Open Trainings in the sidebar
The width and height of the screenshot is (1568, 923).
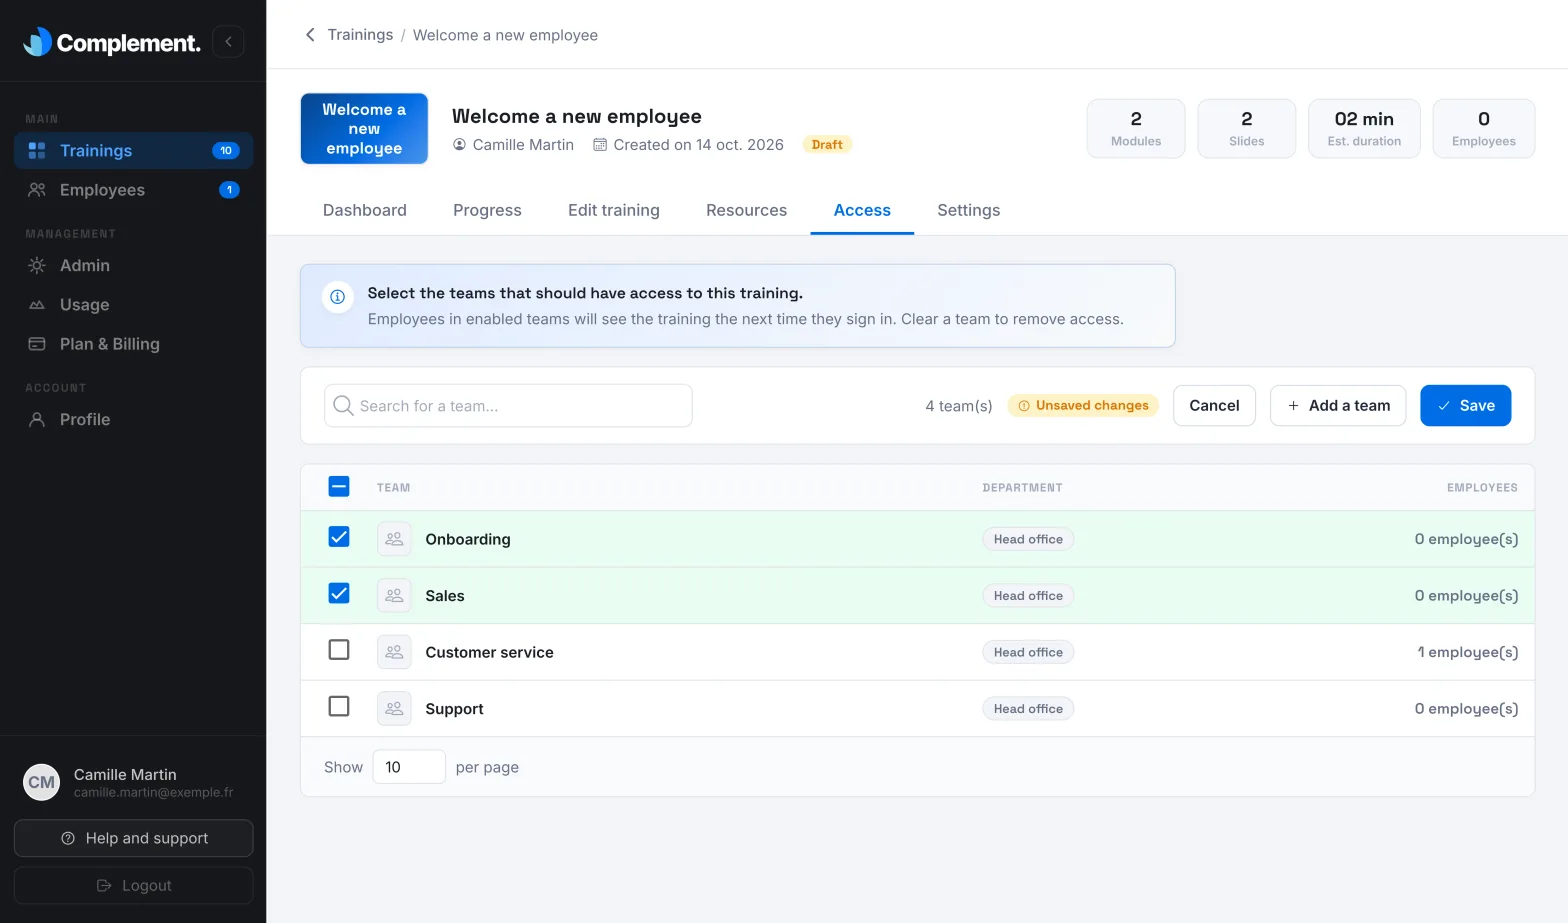(133, 151)
